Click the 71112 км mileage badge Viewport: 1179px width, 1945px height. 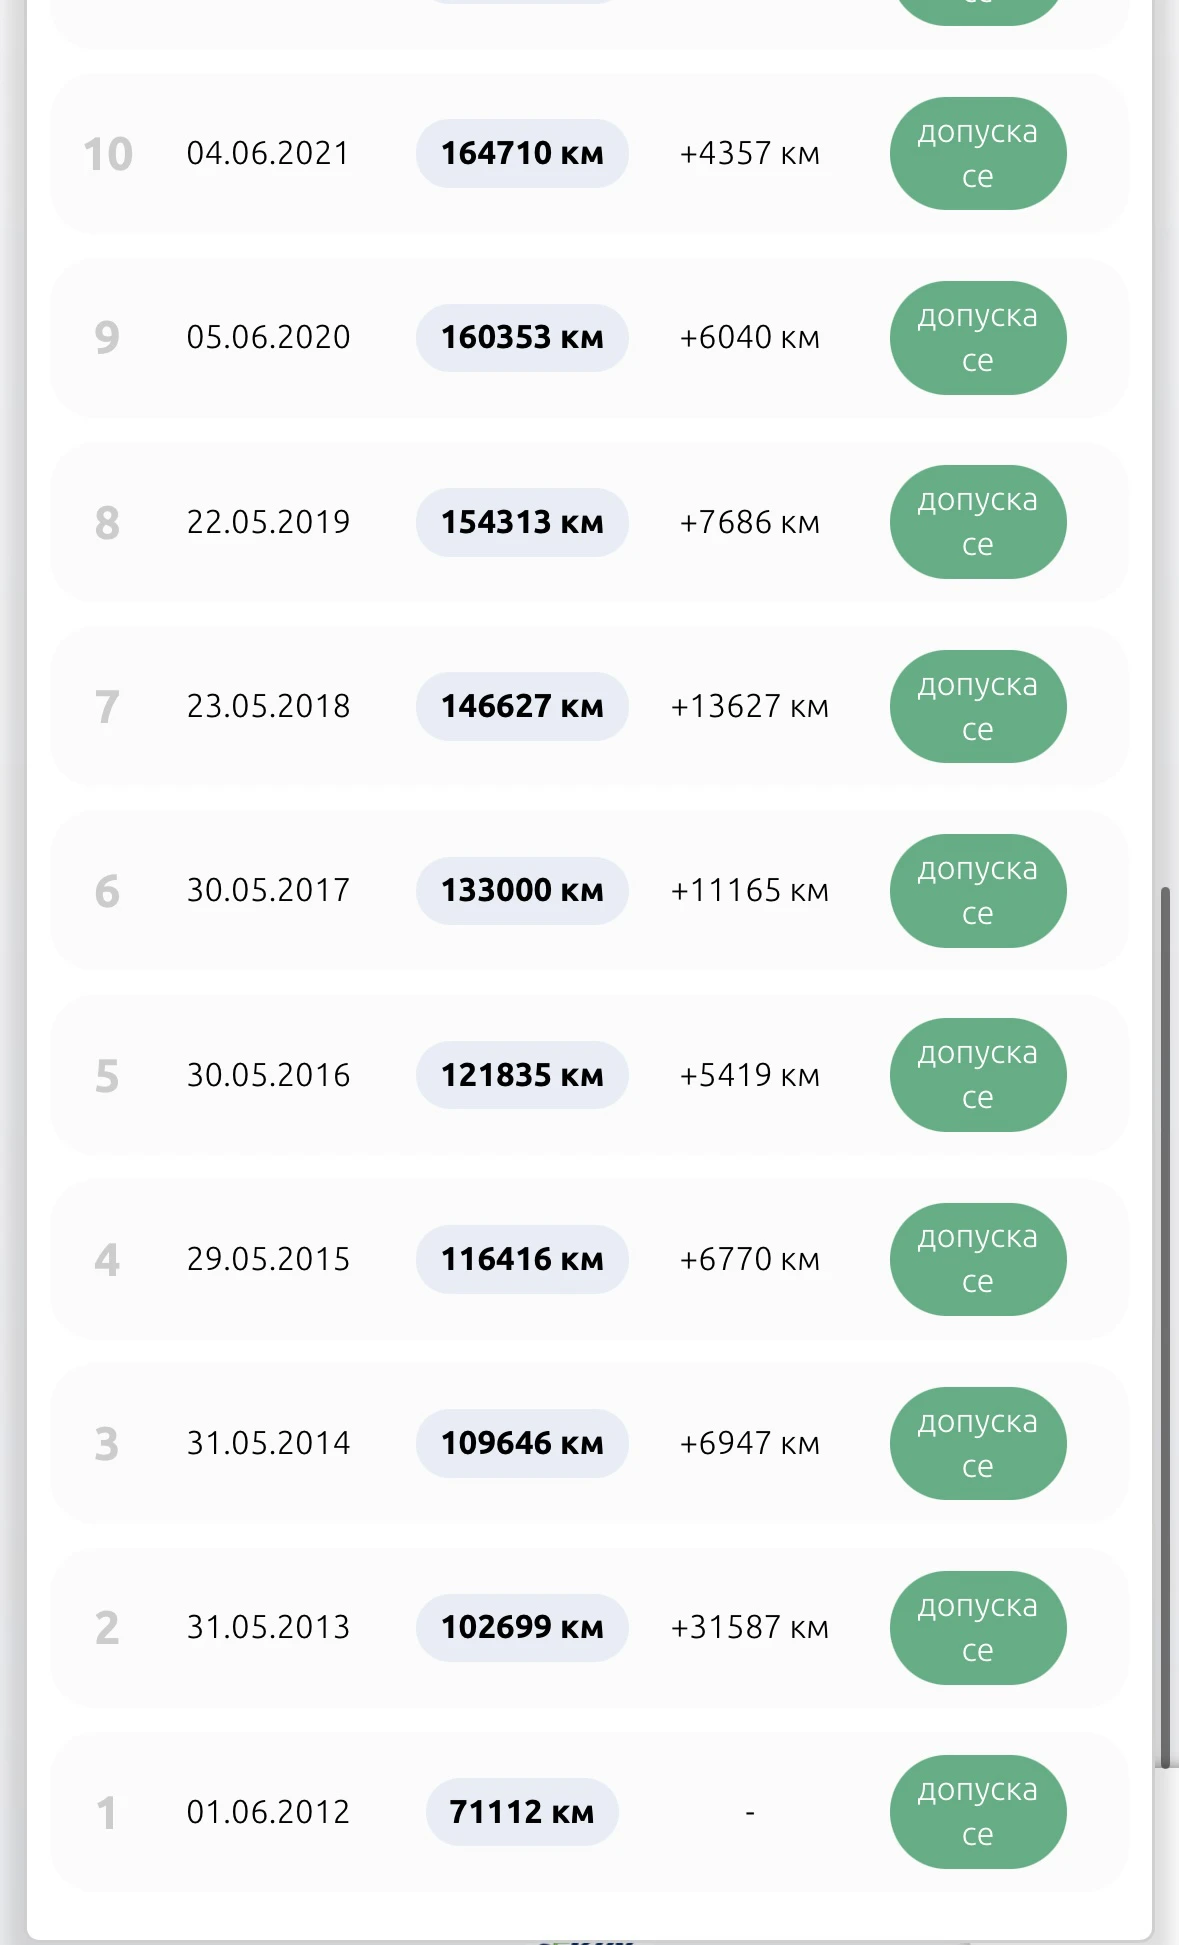(522, 1812)
